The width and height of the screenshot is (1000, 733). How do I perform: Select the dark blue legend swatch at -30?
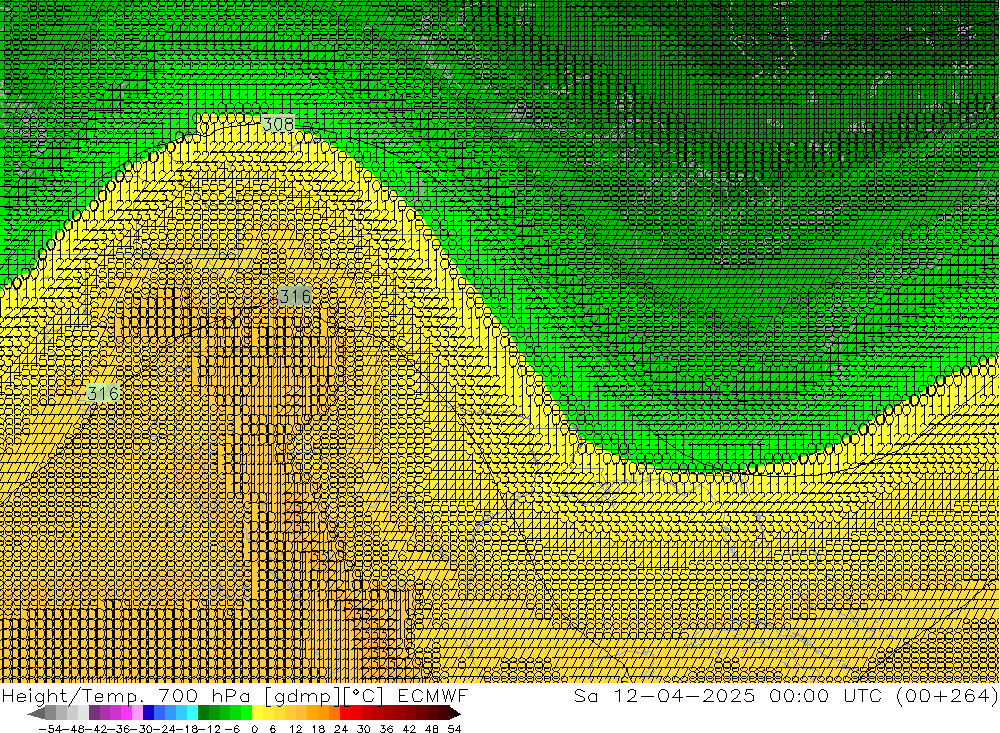click(148, 713)
